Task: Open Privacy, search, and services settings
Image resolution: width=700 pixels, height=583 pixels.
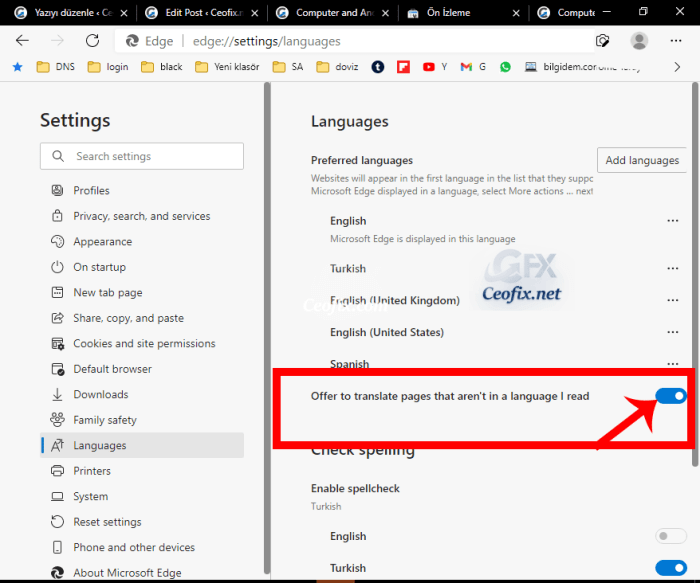Action: point(142,216)
